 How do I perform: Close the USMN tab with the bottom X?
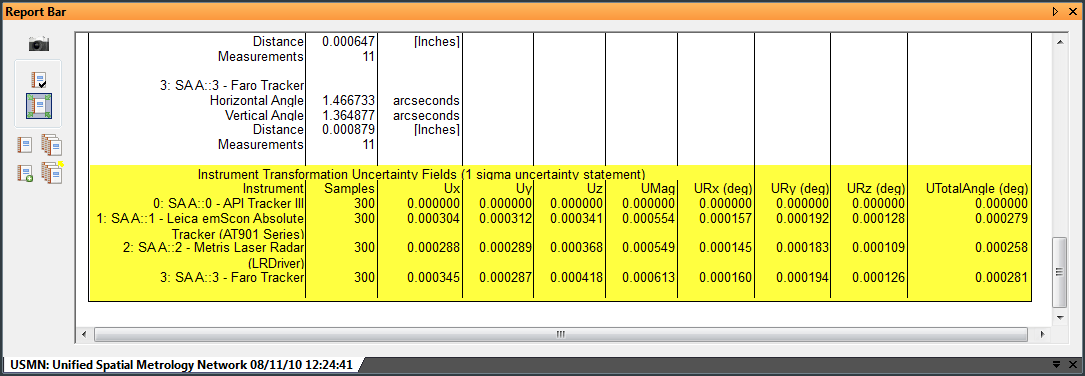pyautogui.click(x=1072, y=364)
